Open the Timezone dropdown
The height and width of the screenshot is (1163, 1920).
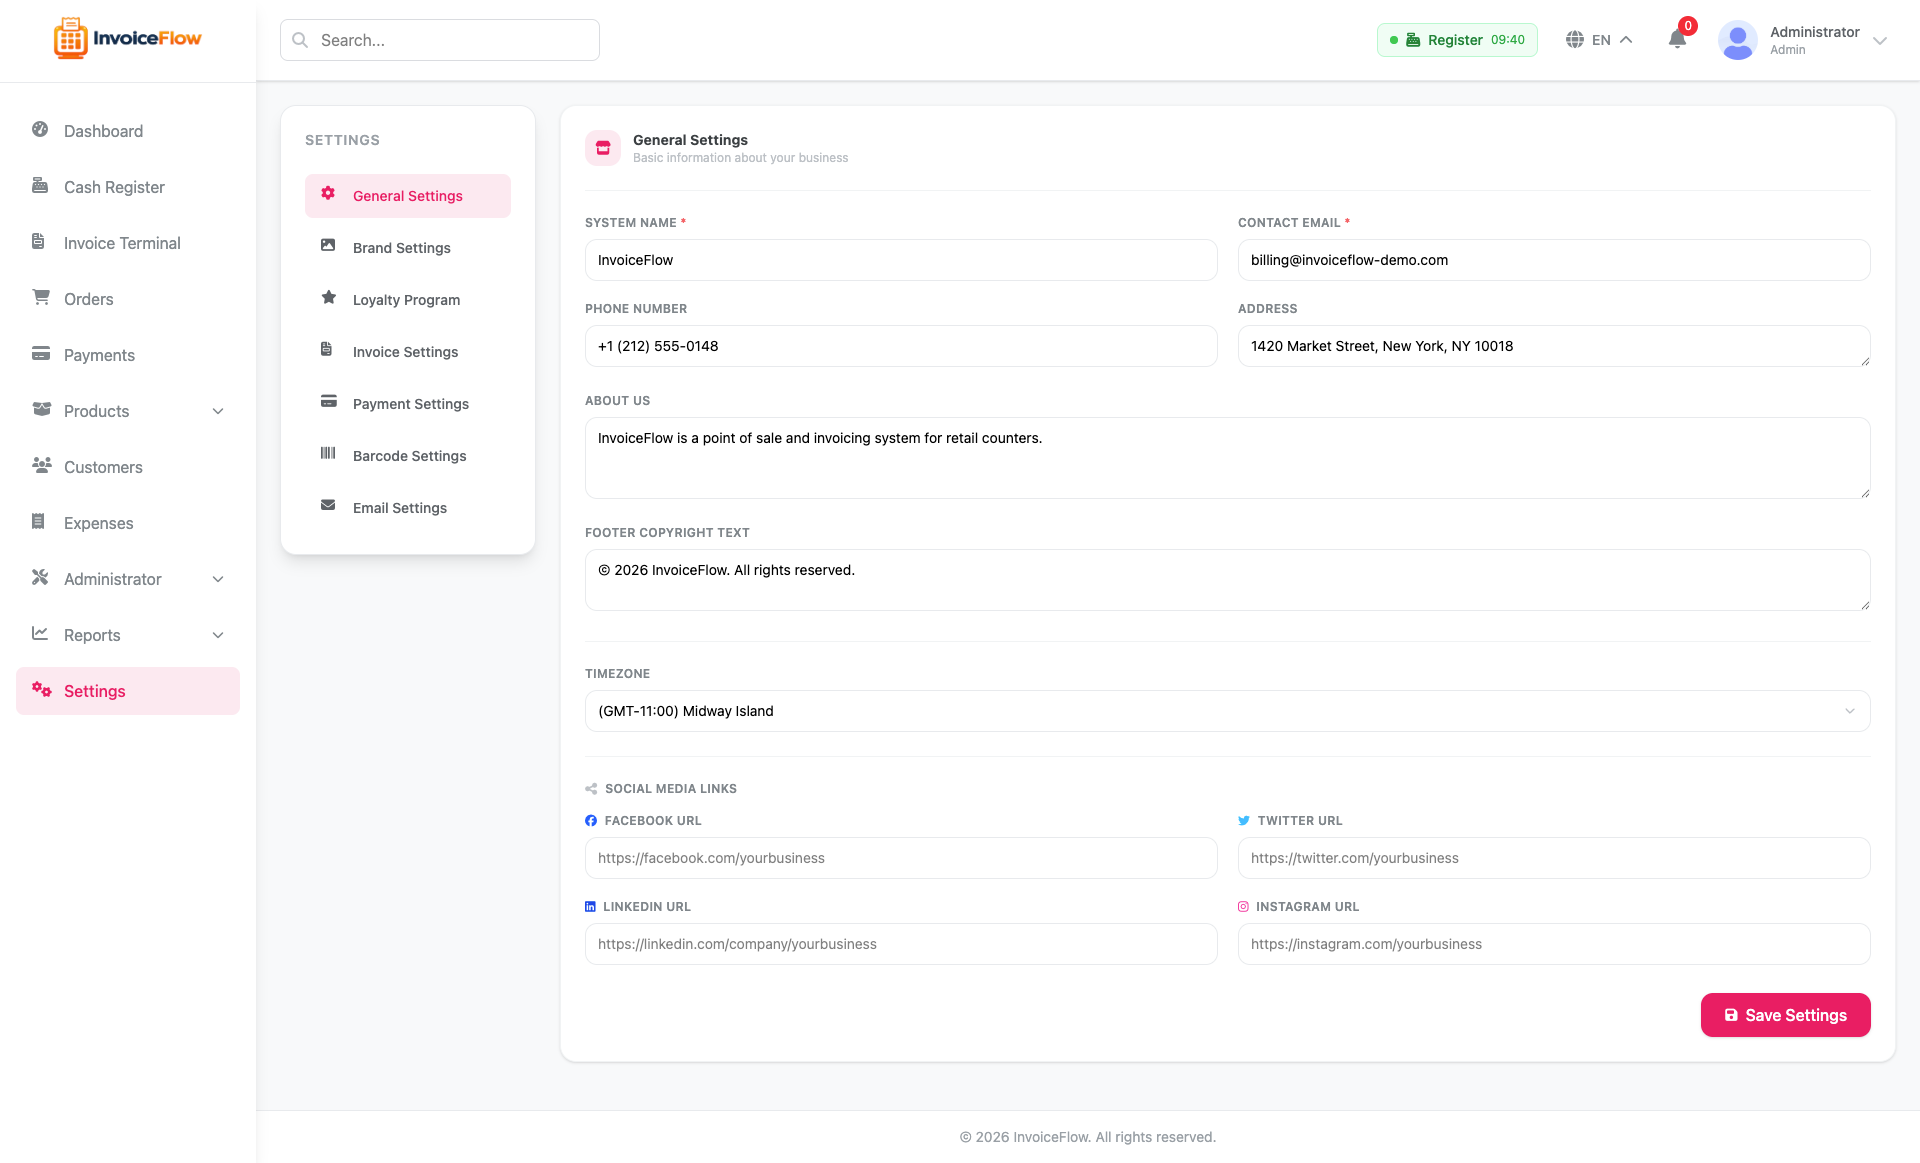pos(1227,711)
